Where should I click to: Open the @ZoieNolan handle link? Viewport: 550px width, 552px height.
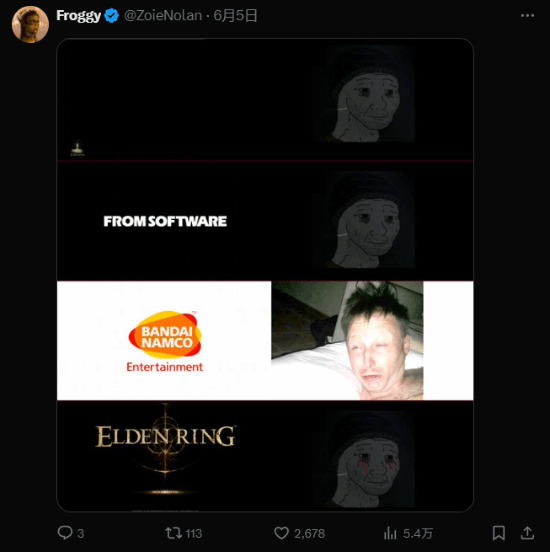click(163, 15)
